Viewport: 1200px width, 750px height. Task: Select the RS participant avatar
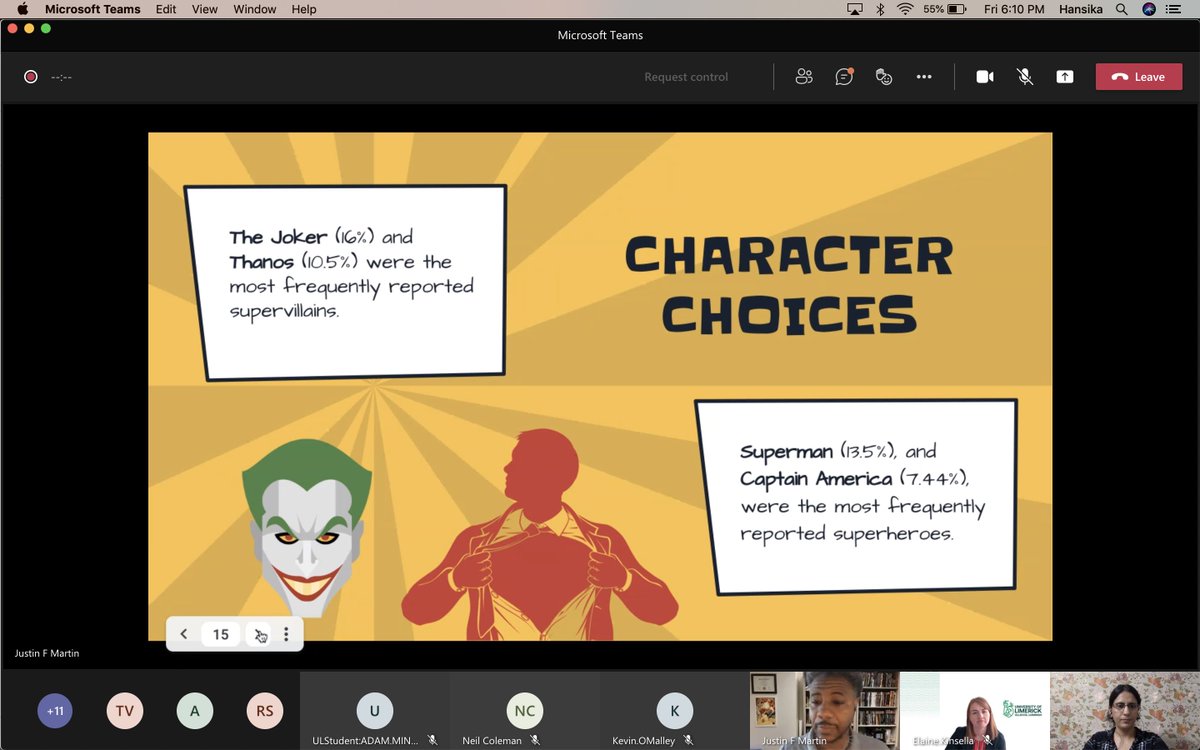(x=265, y=711)
